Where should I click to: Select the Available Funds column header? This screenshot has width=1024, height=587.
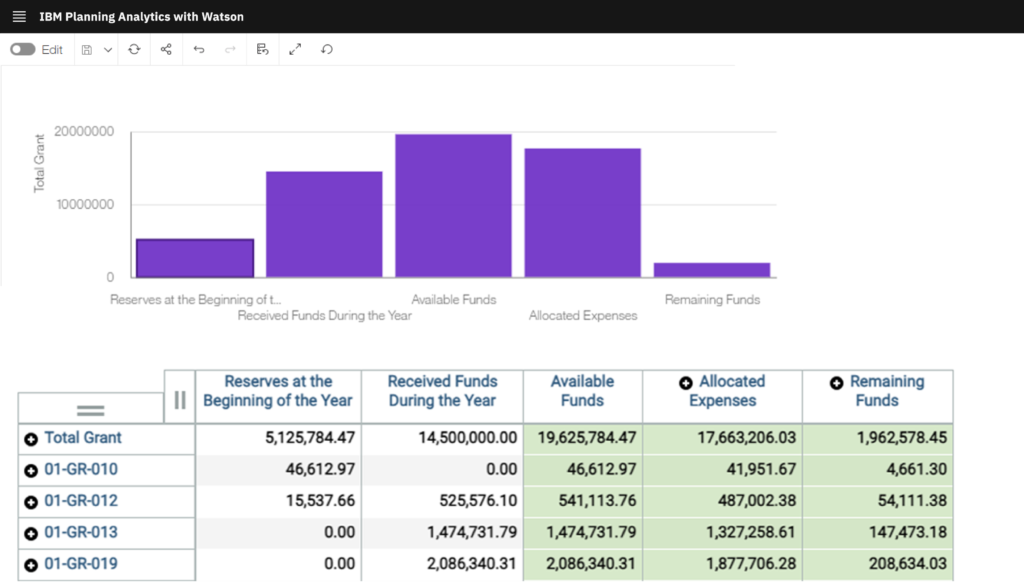pos(582,391)
